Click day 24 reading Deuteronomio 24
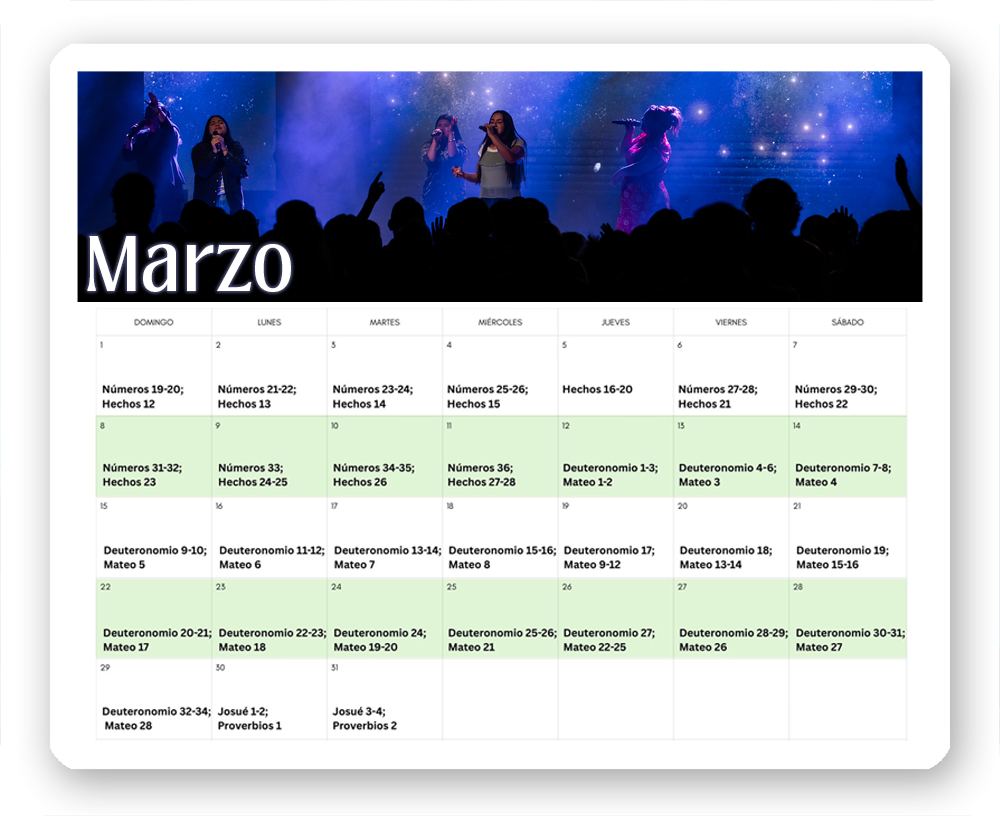This screenshot has width=1000, height=816. (x=379, y=639)
